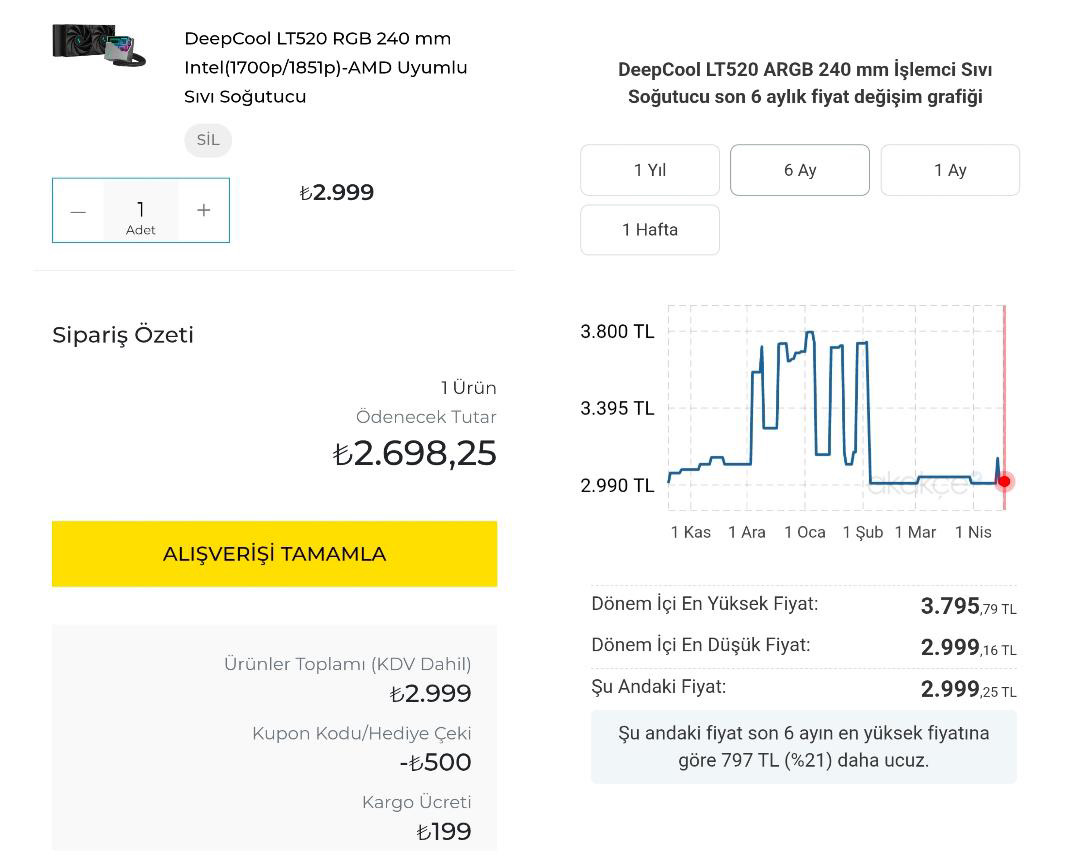
Task: Select the lowest price 2.999,16 TL value
Action: point(968,648)
